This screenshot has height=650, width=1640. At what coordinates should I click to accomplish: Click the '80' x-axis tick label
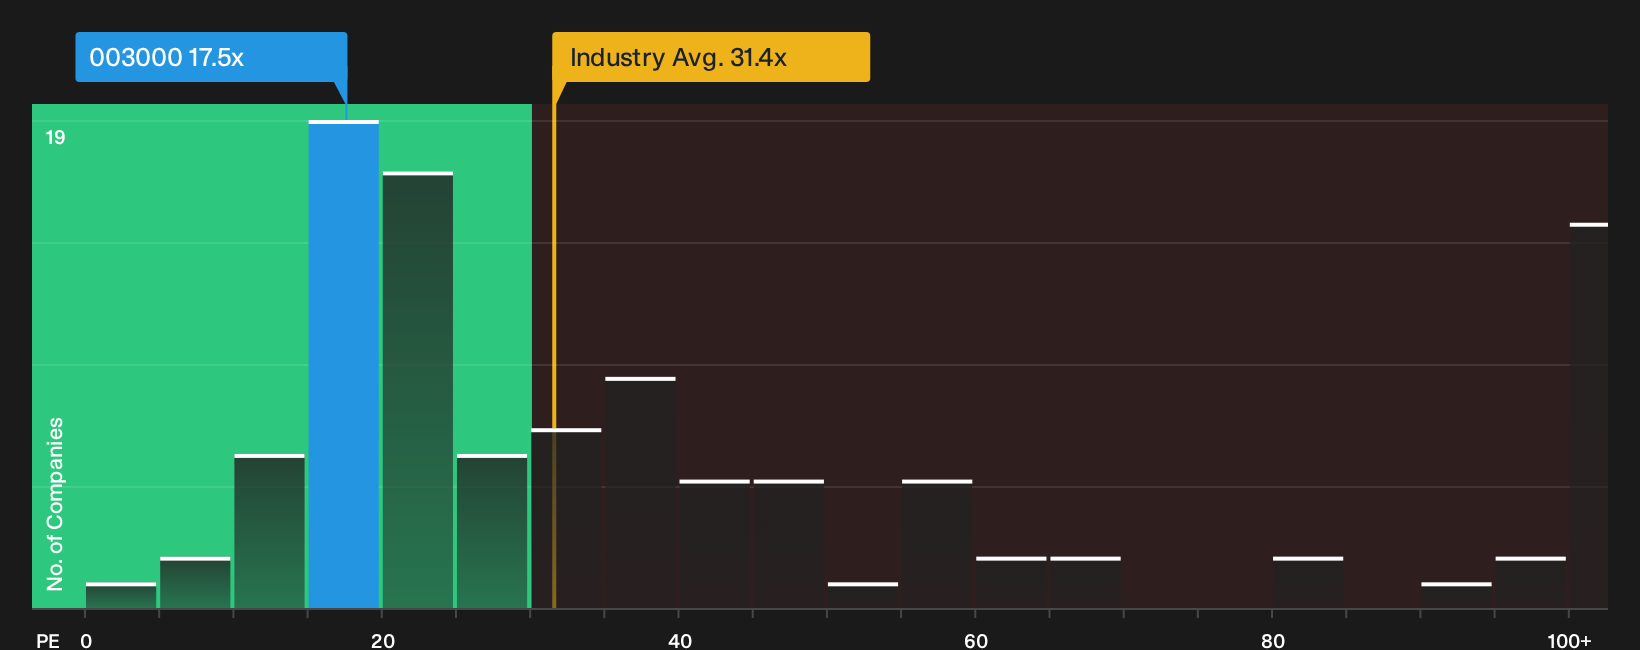point(1273,640)
